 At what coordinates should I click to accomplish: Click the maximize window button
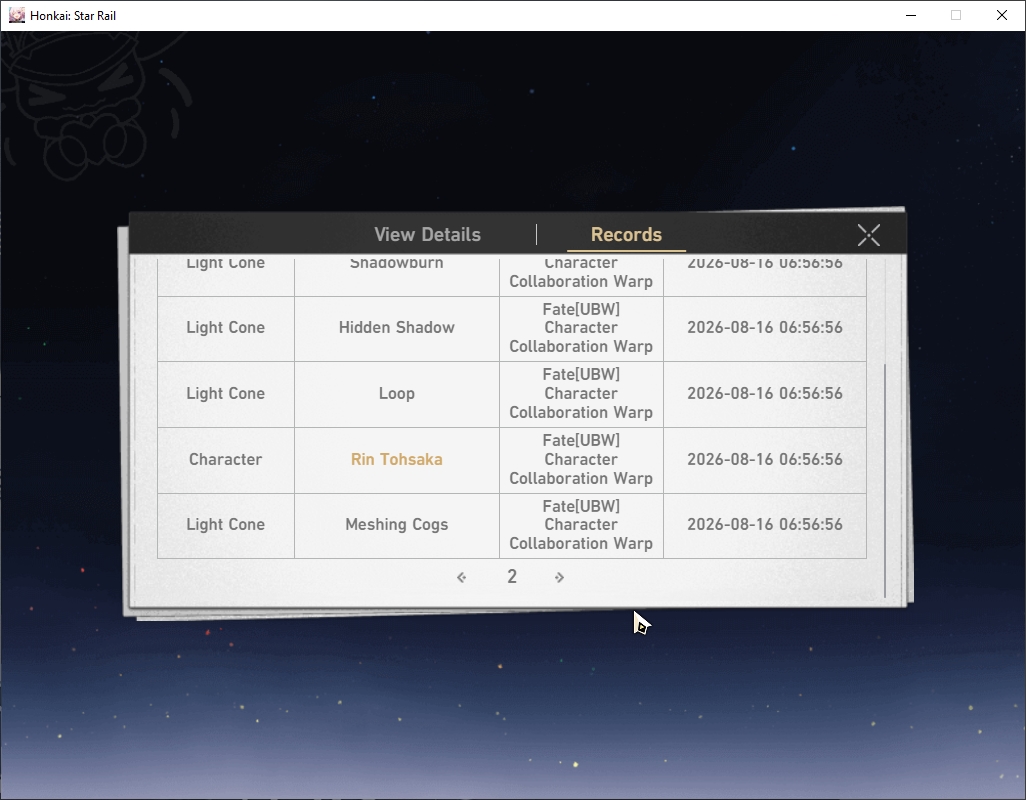(x=956, y=15)
